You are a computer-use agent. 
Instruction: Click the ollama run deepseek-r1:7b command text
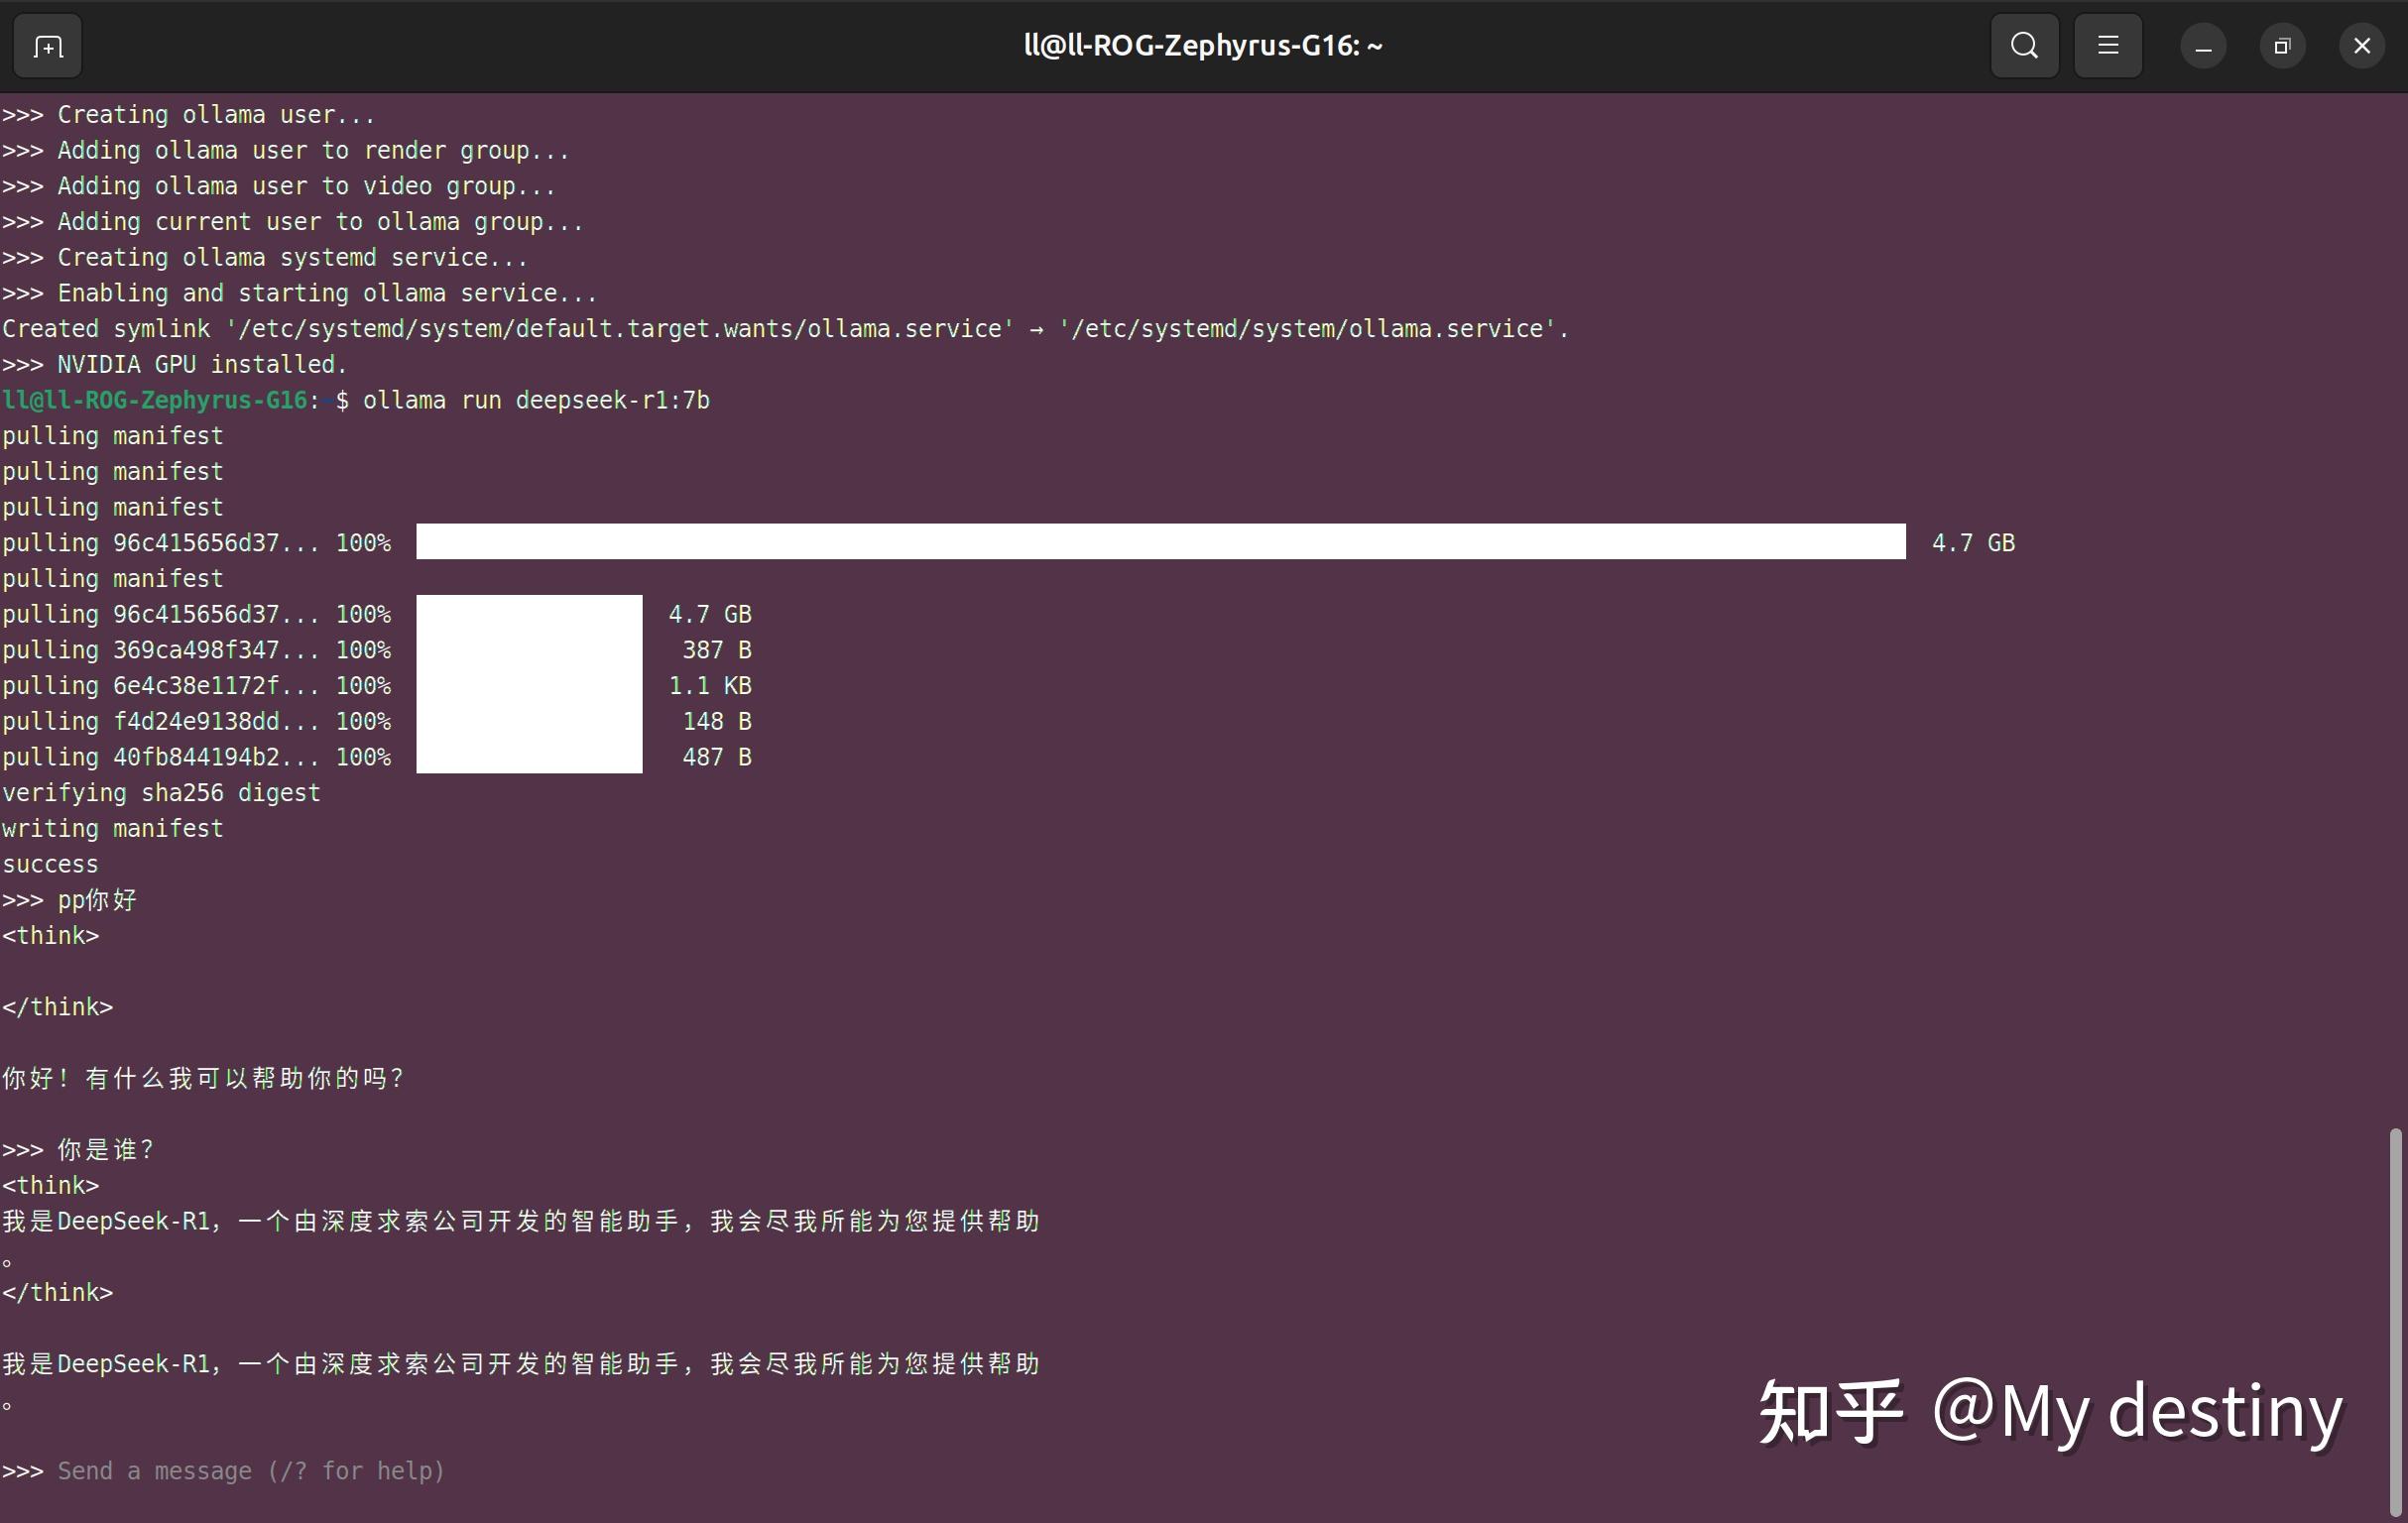click(x=536, y=399)
